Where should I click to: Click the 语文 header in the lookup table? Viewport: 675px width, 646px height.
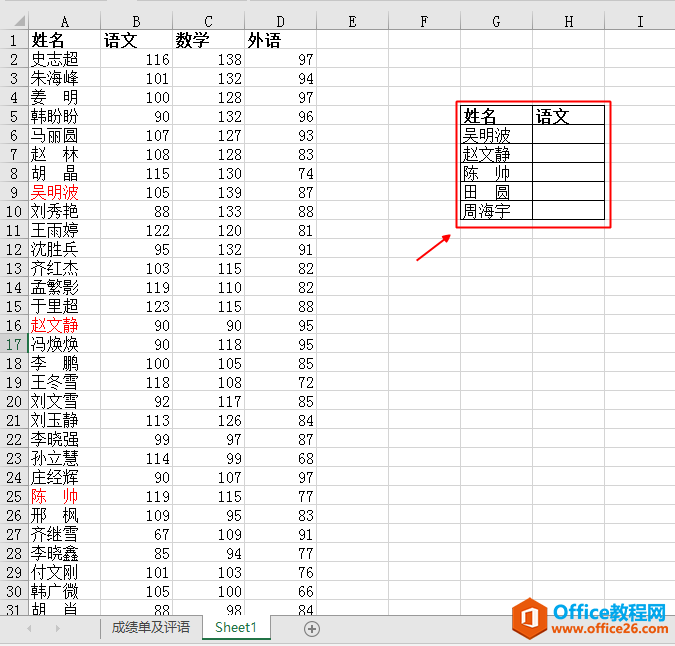568,116
